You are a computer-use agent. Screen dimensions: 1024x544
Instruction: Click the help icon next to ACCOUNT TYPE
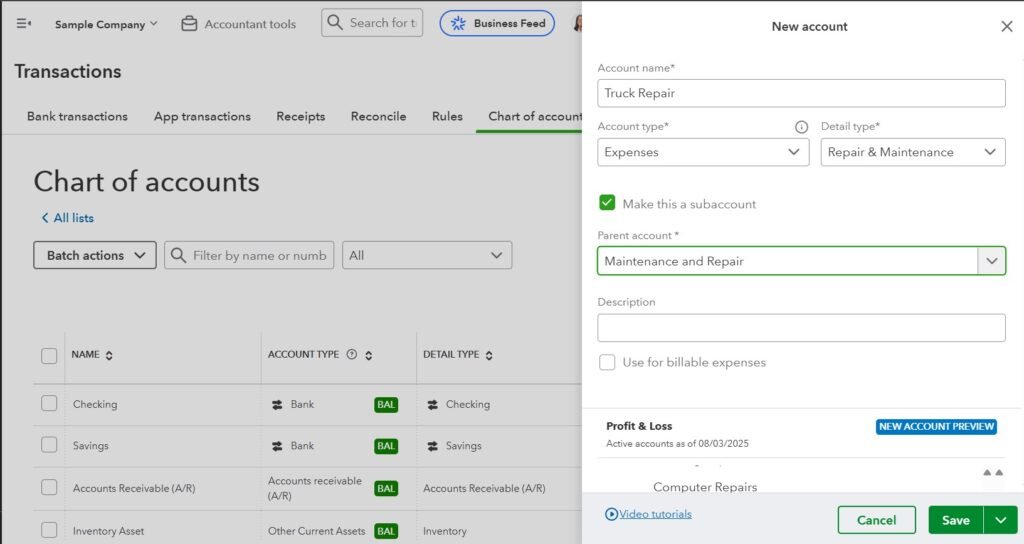pyautogui.click(x=351, y=355)
